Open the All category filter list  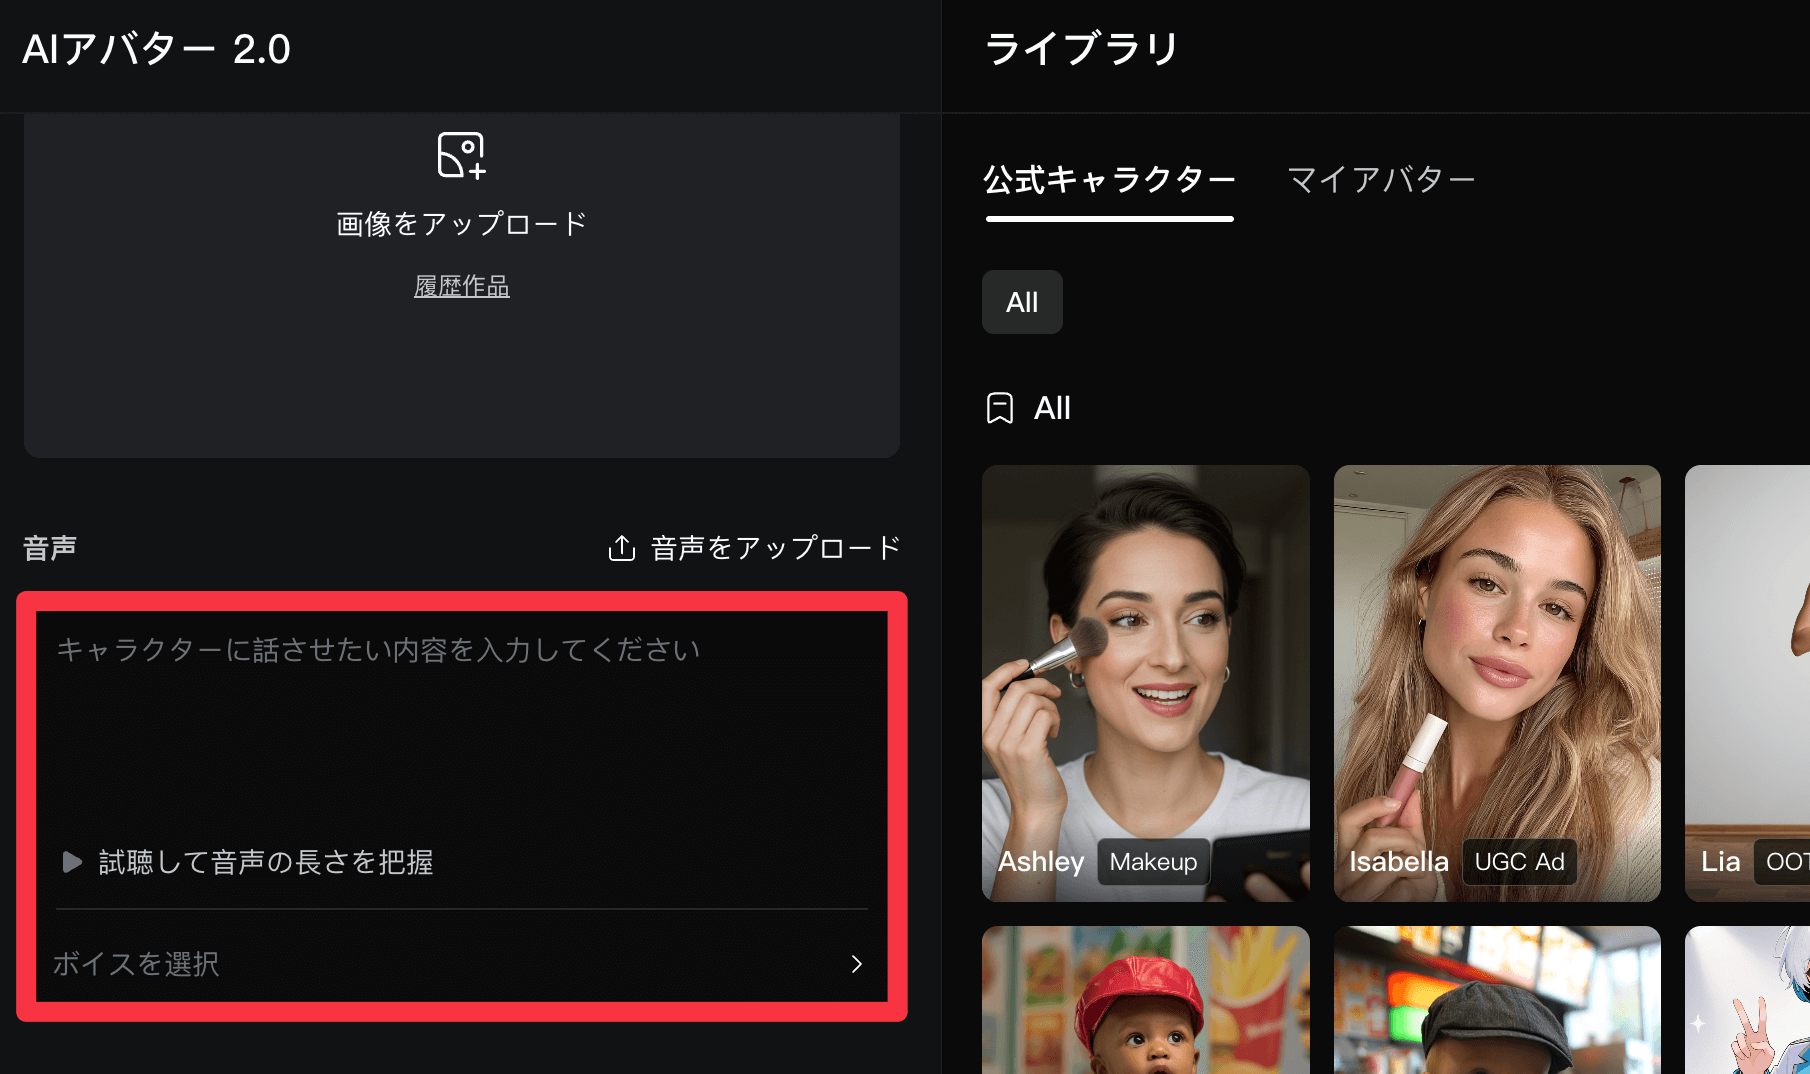pos(1028,407)
